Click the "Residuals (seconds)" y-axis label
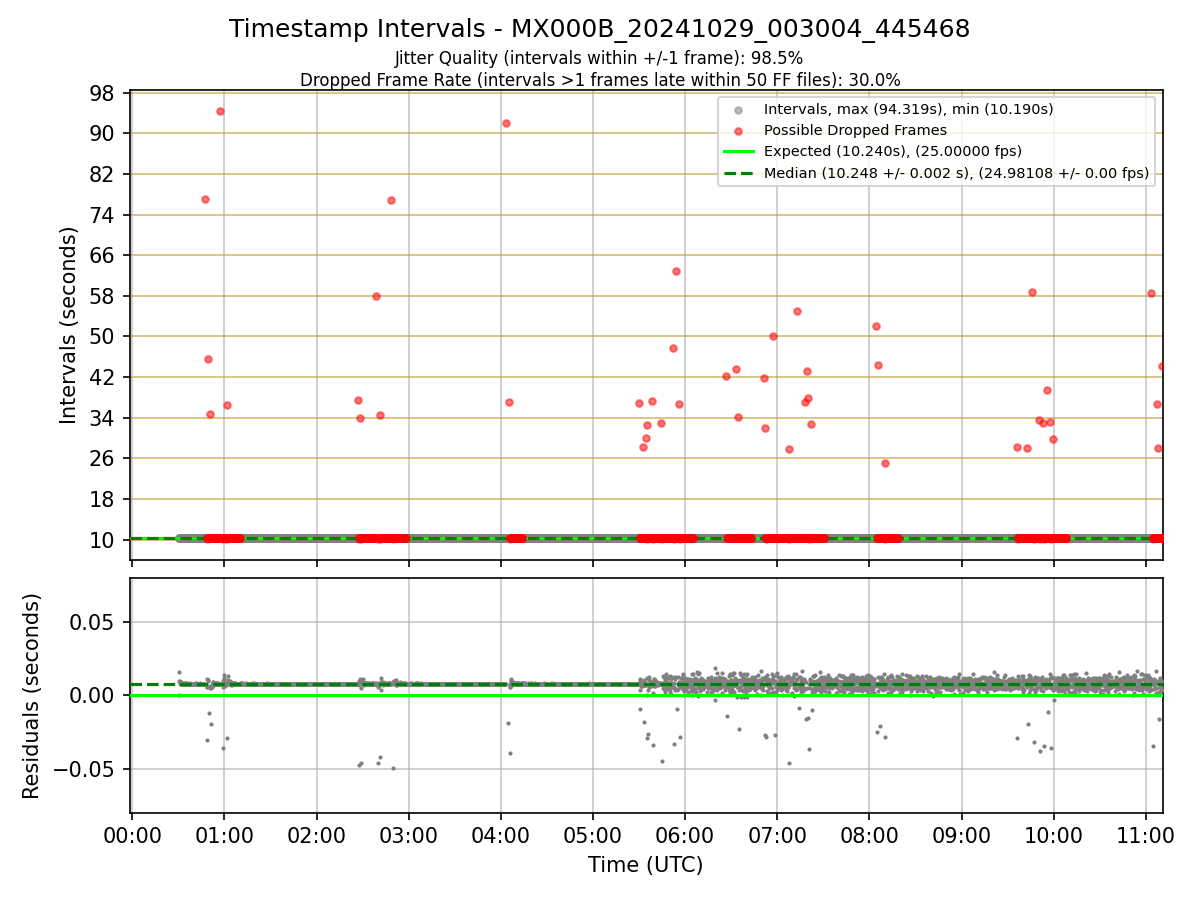This screenshot has height=900, width=1200. pyautogui.click(x=32, y=696)
